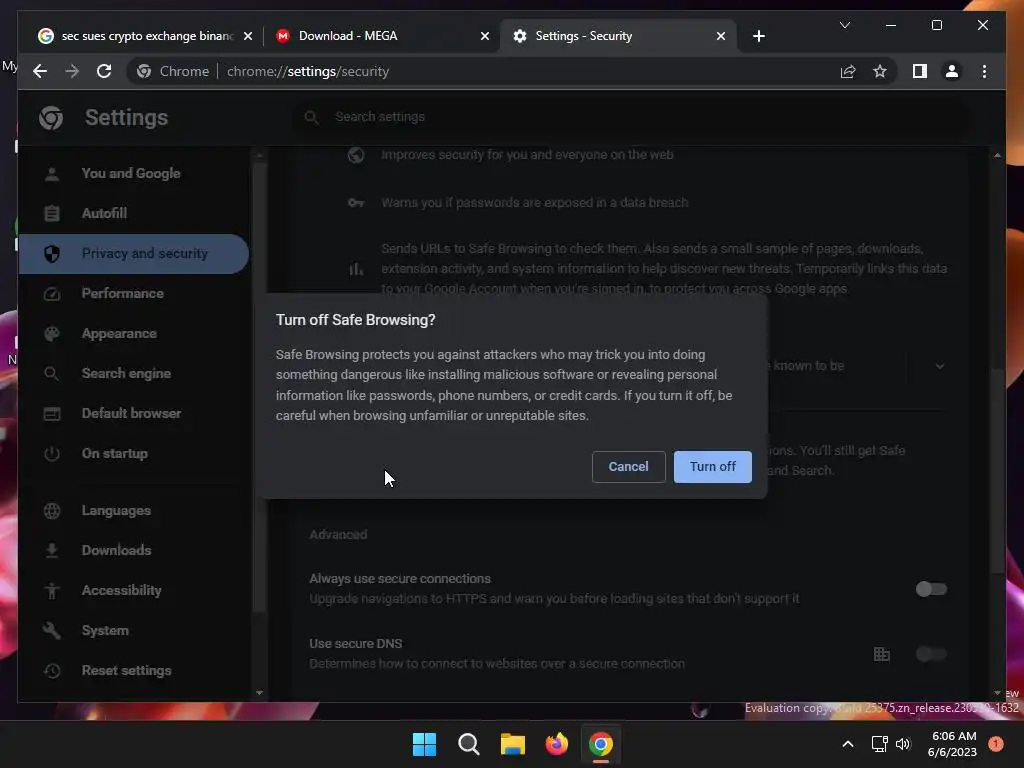This screenshot has height=768, width=1024.
Task: Open Accessibility settings section
Action: click(133, 590)
